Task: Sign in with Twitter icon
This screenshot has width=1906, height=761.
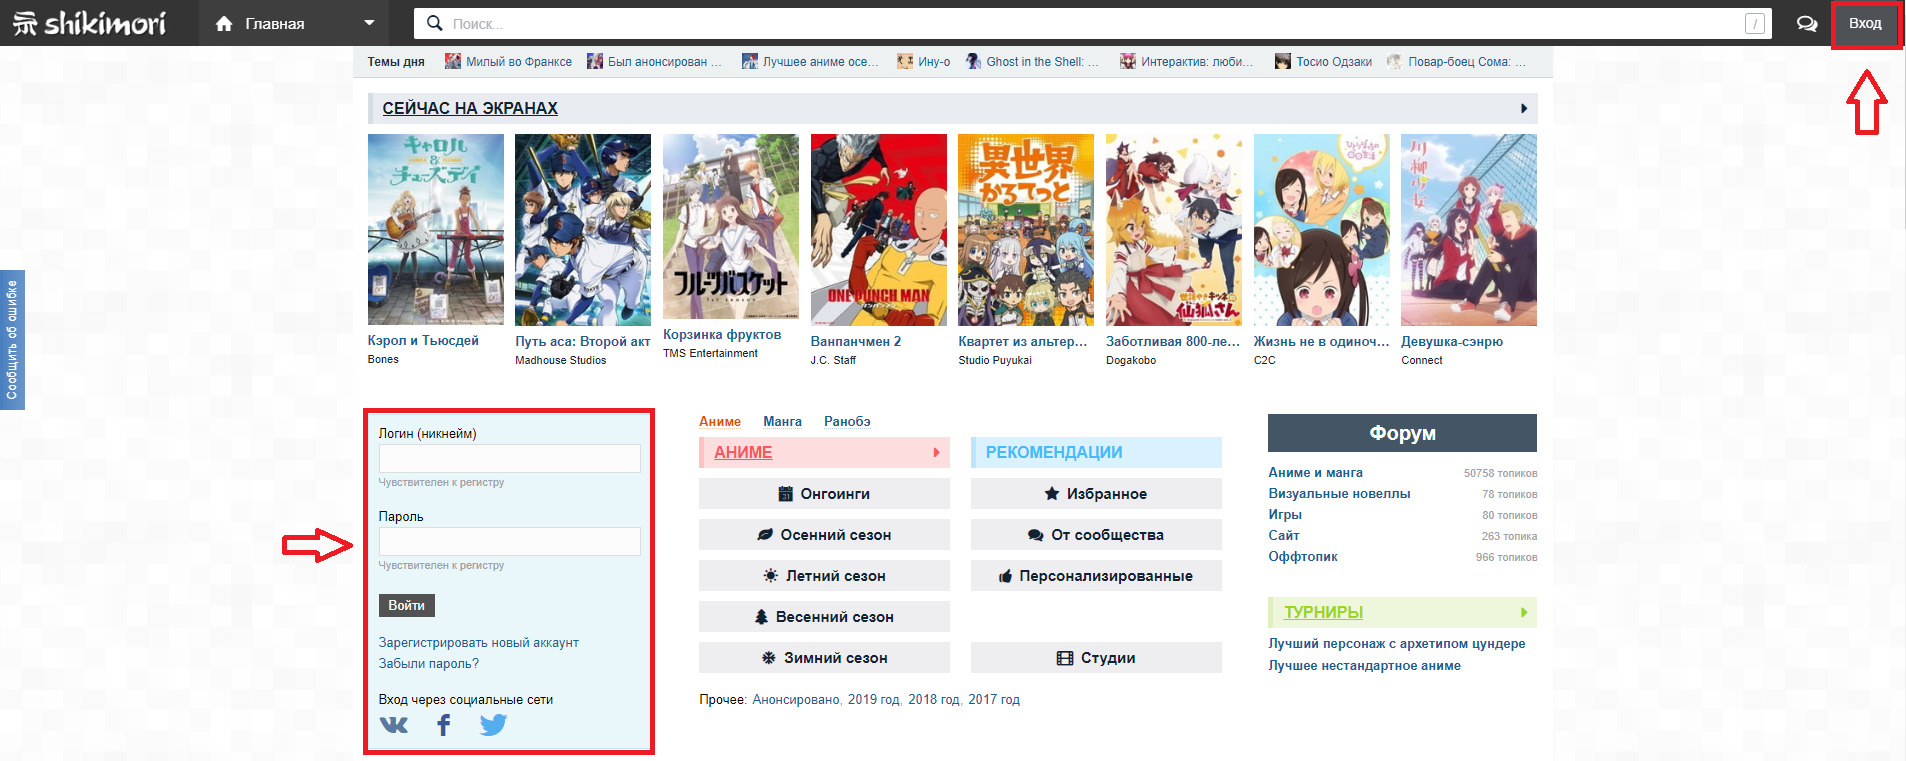Action: point(493,725)
